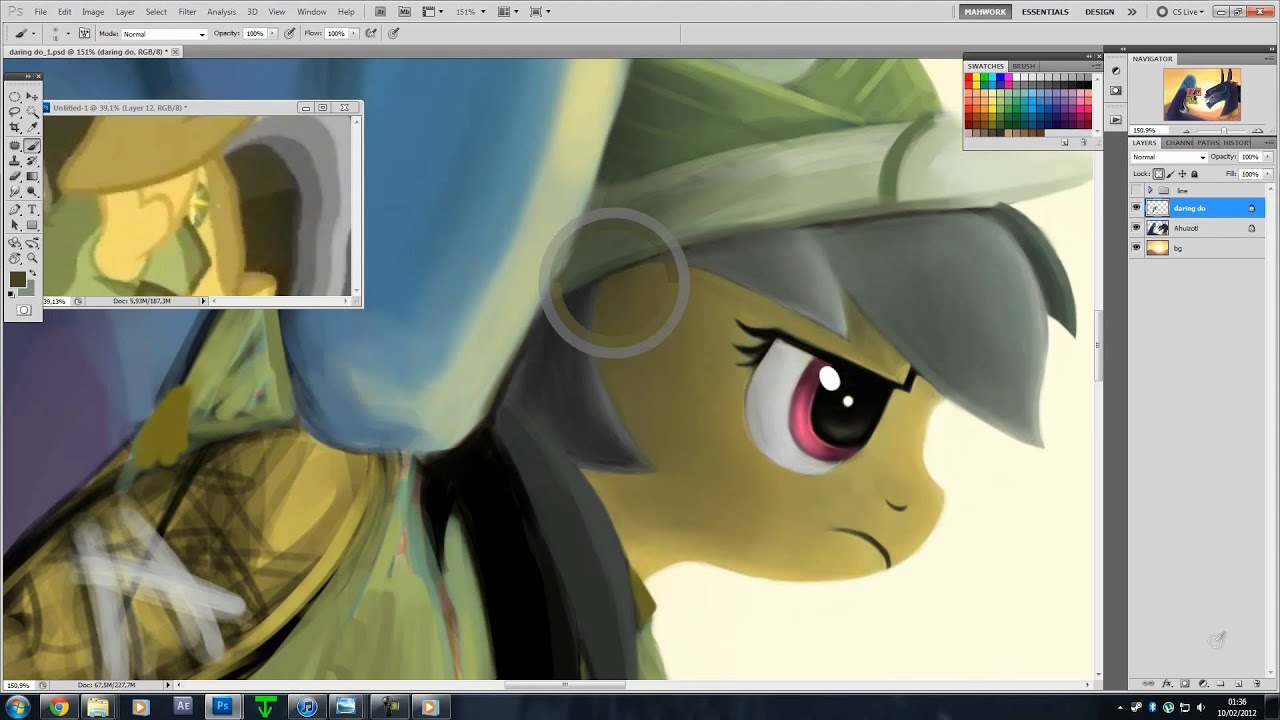The width and height of the screenshot is (1280, 720).
Task: Select the Eraser tool
Action: 14,177
